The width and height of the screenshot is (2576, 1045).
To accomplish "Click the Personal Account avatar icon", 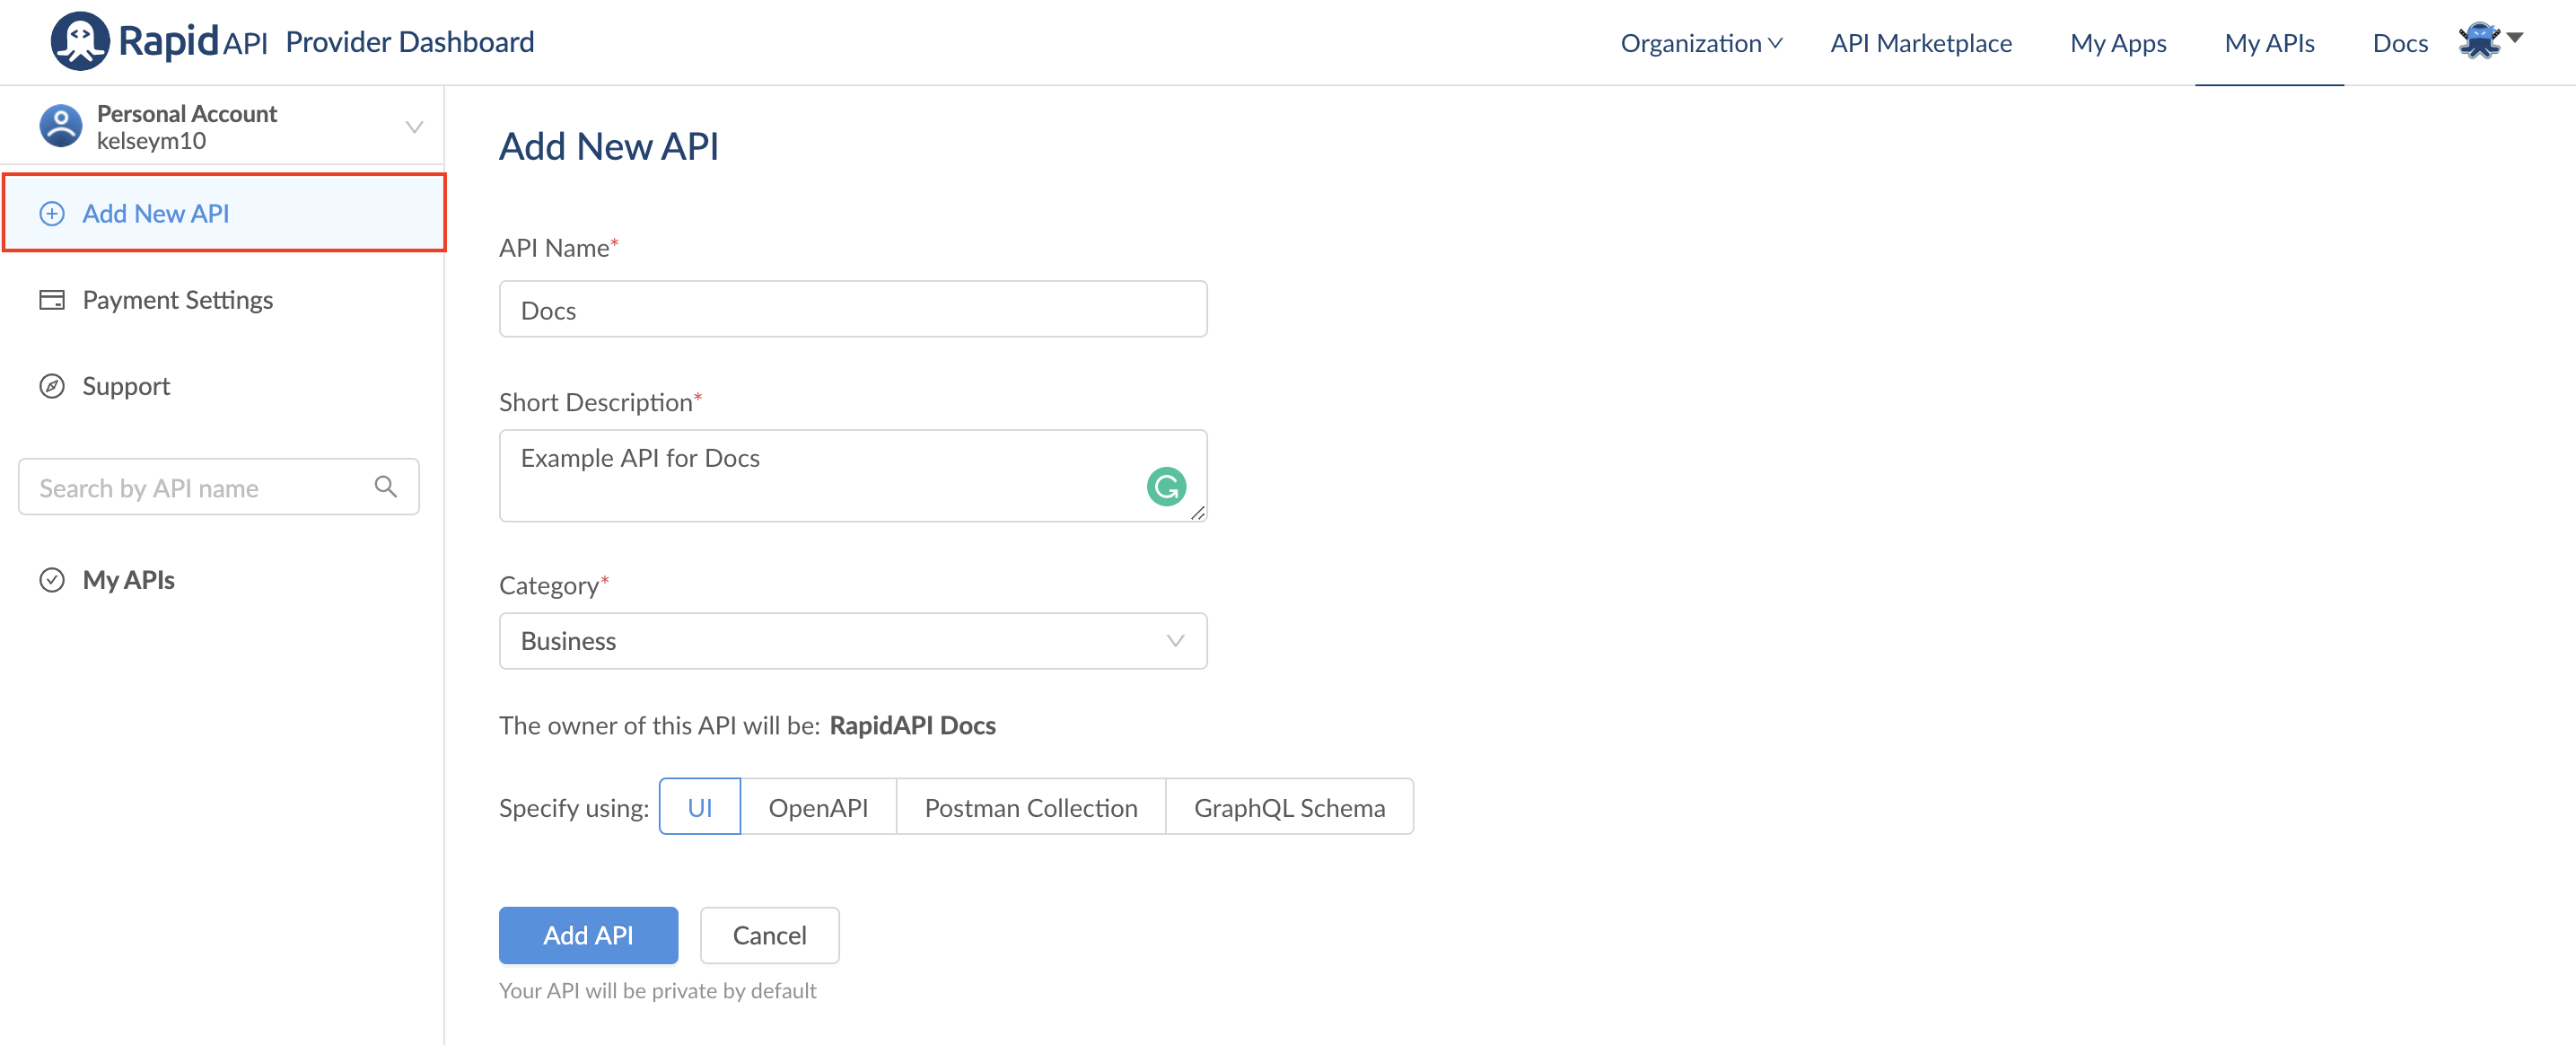I will pyautogui.click(x=60, y=127).
